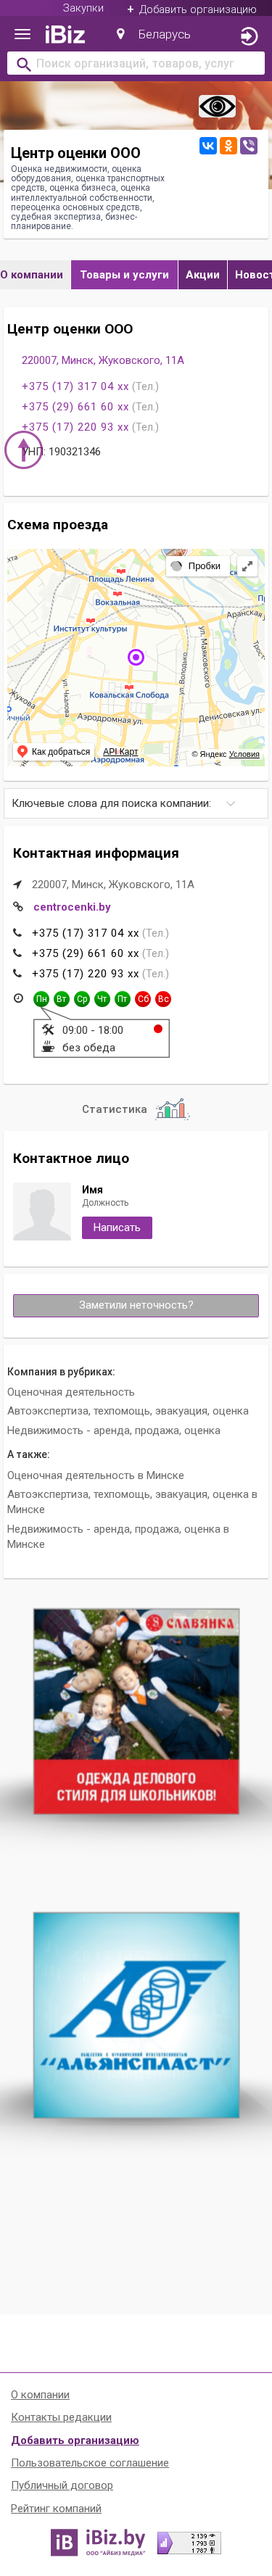Select the Сб day circle
Screen dimensions: 272x2576
143,999
